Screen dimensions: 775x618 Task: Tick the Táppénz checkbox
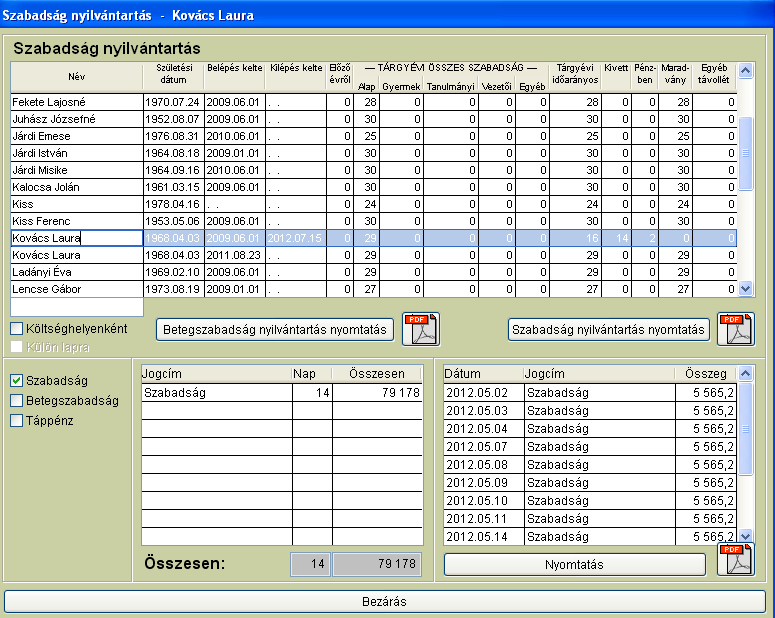click(17, 421)
